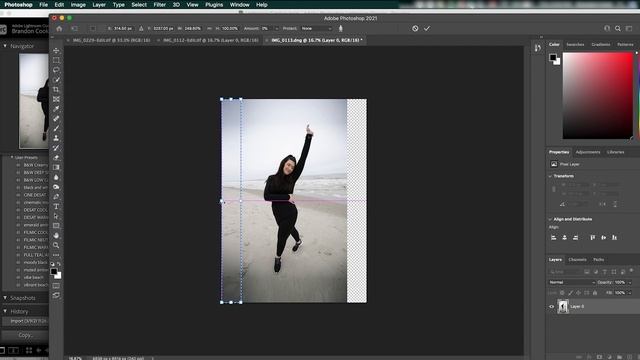The height and width of the screenshot is (360, 640).
Task: Select the Horizontal Type tool
Action: tap(56, 207)
